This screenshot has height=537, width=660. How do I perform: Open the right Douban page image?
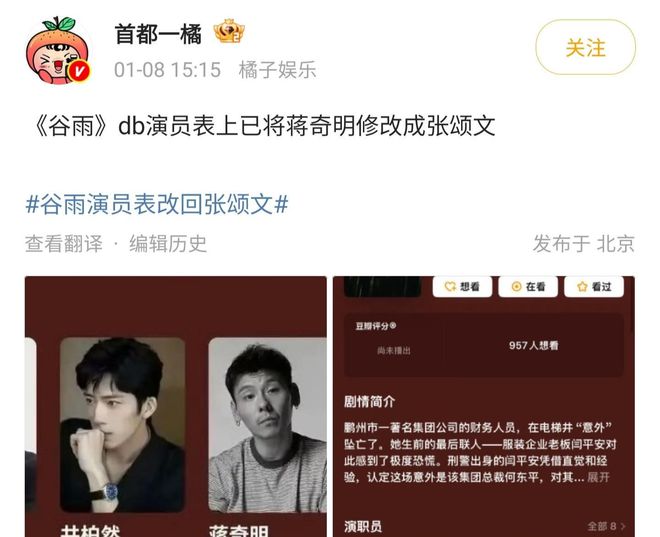484,407
